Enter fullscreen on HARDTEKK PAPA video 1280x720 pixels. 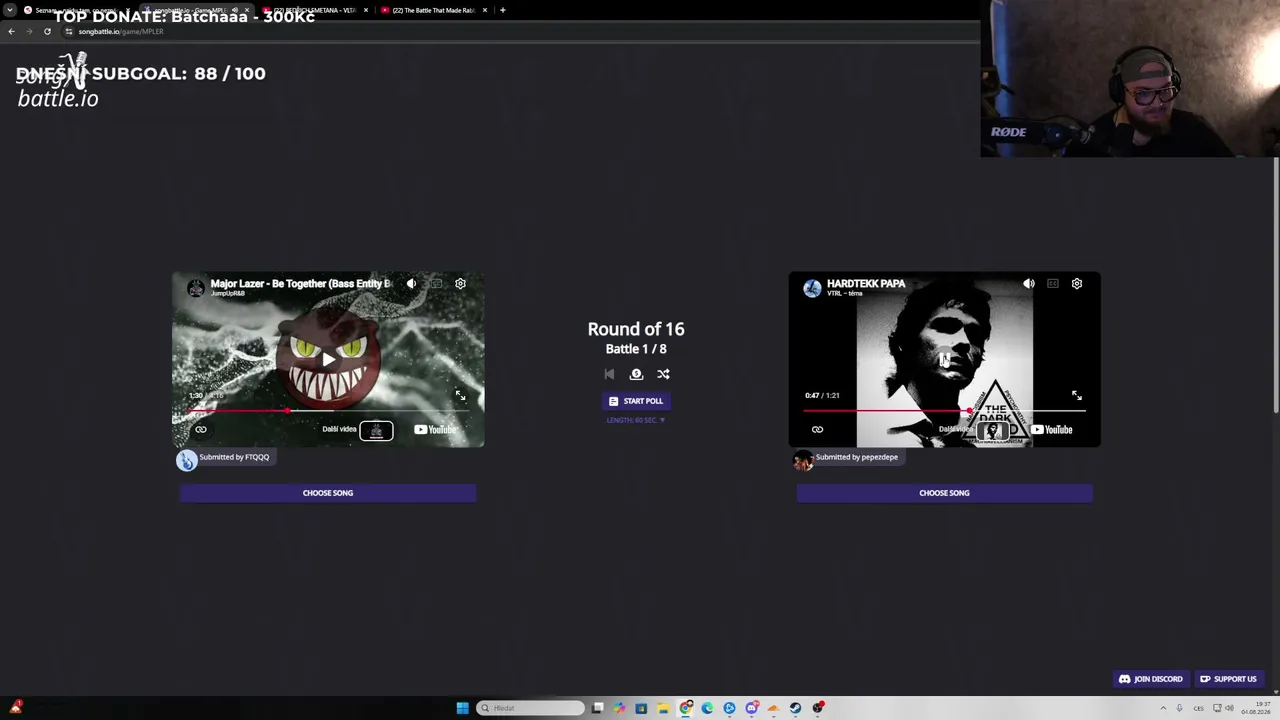(x=1077, y=396)
